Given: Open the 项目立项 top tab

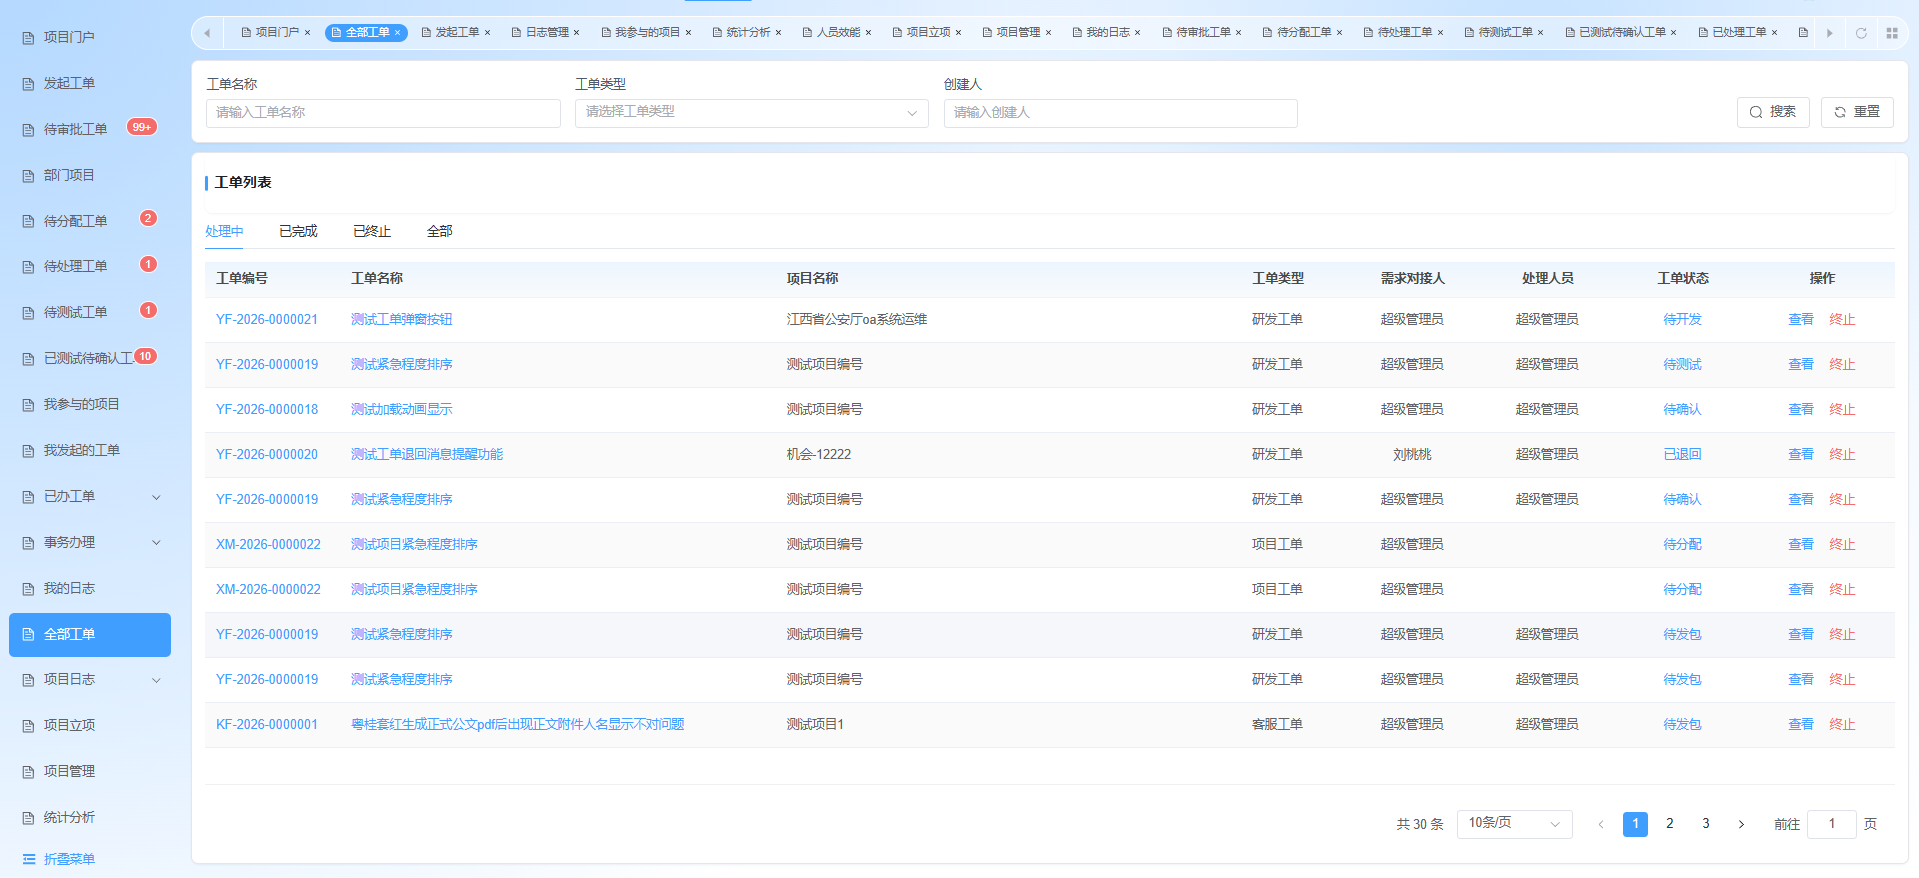Looking at the screenshot, I should pyautogui.click(x=927, y=33).
